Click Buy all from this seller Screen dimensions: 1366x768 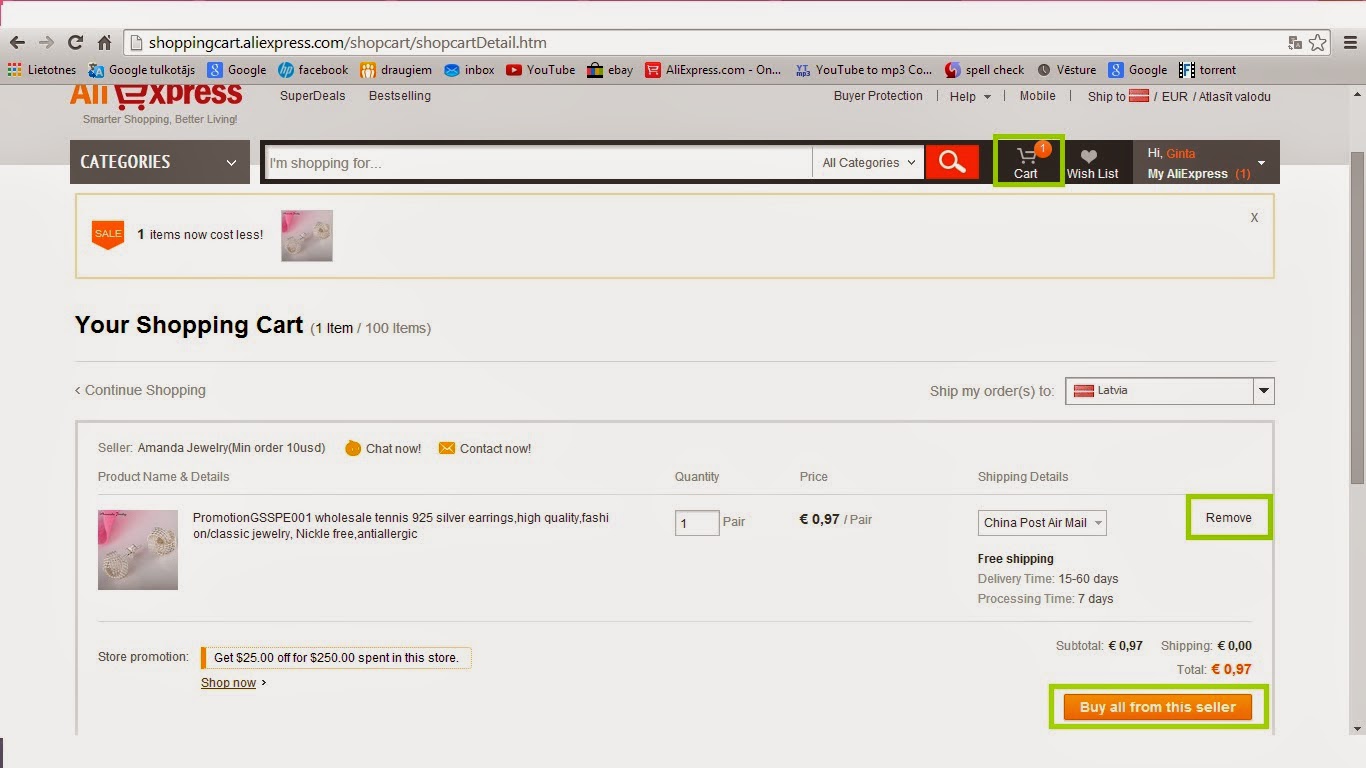(x=1158, y=707)
